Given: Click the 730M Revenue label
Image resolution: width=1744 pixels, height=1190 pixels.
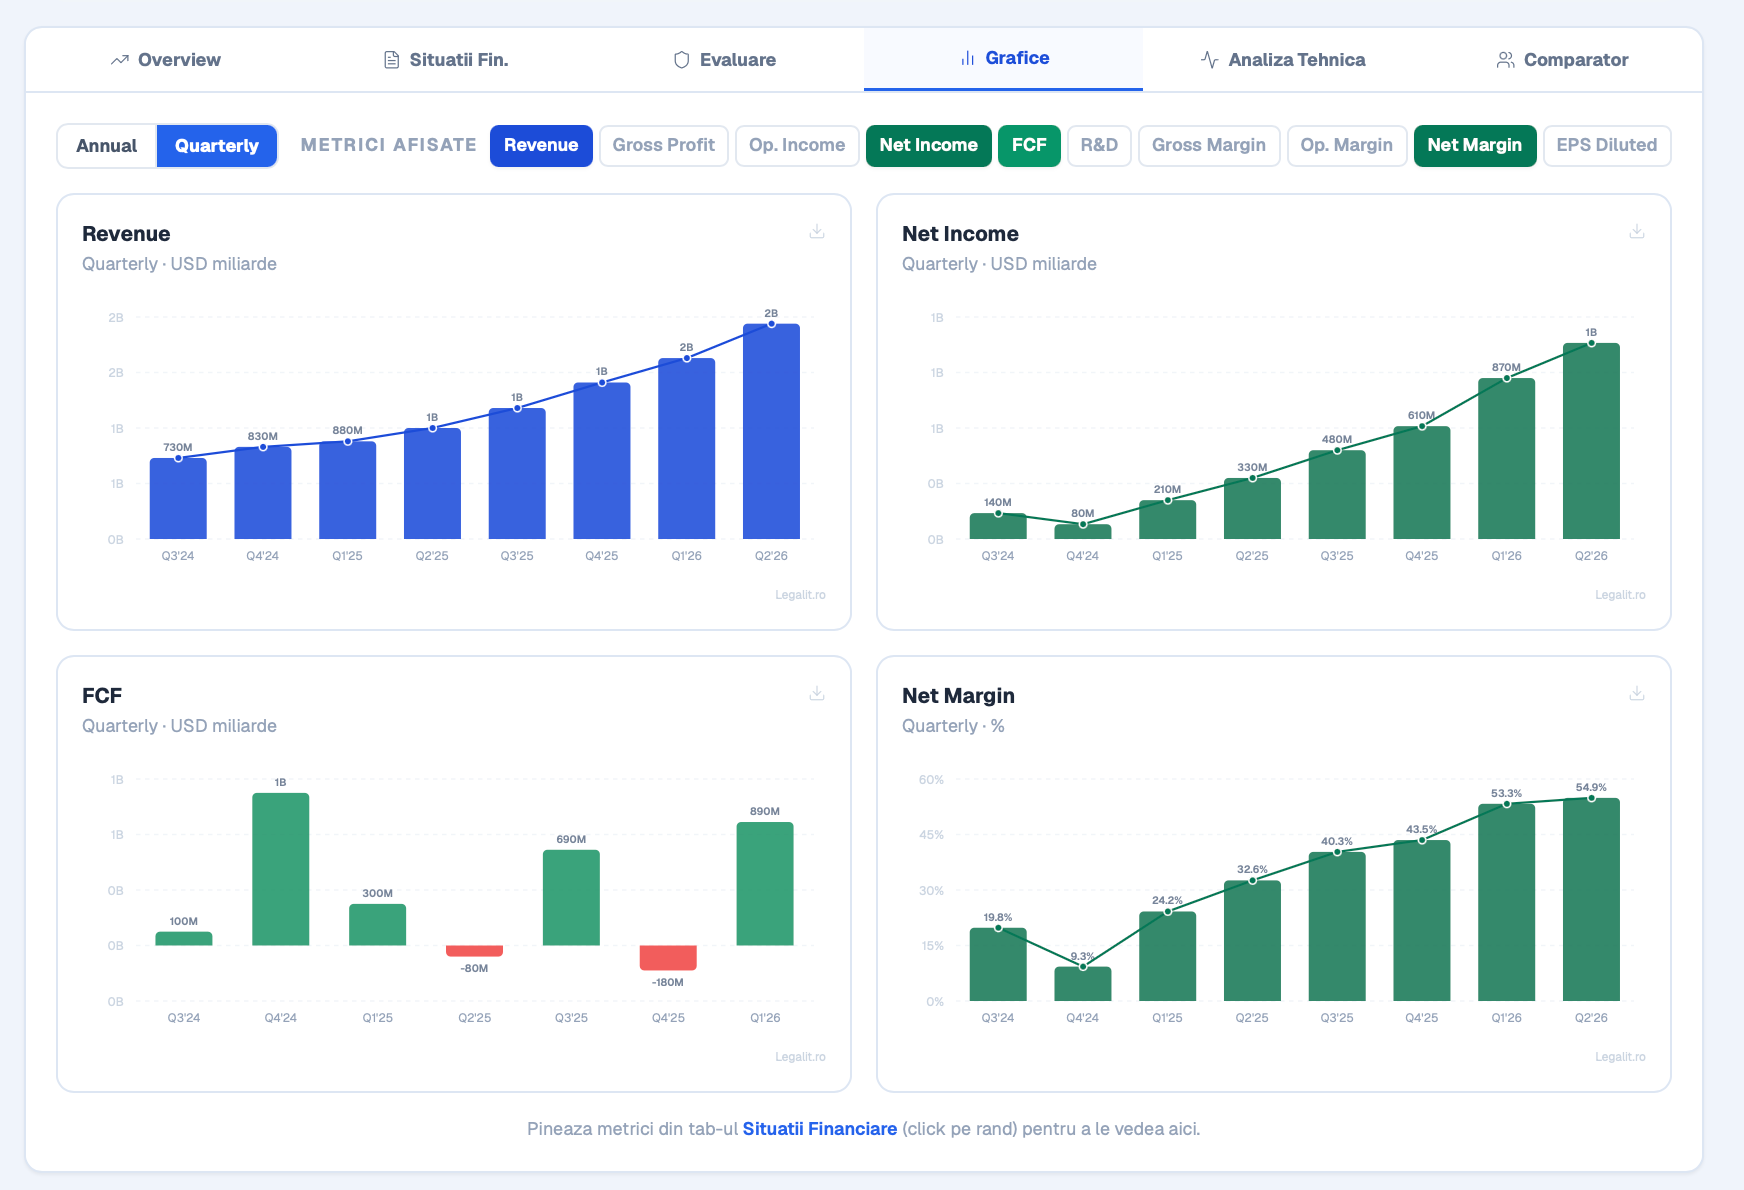Looking at the screenshot, I should (178, 448).
